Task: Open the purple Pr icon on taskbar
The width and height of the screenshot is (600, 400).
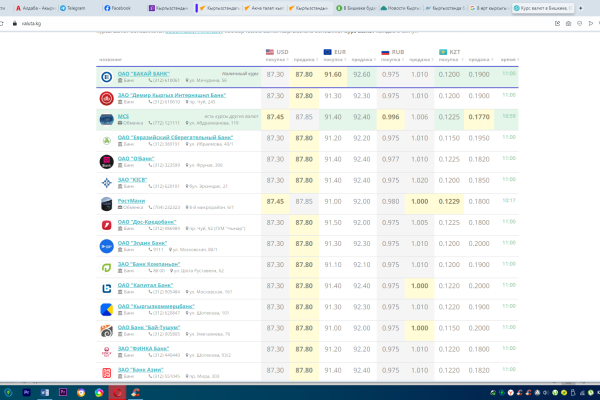Action: pyautogui.click(x=63, y=392)
